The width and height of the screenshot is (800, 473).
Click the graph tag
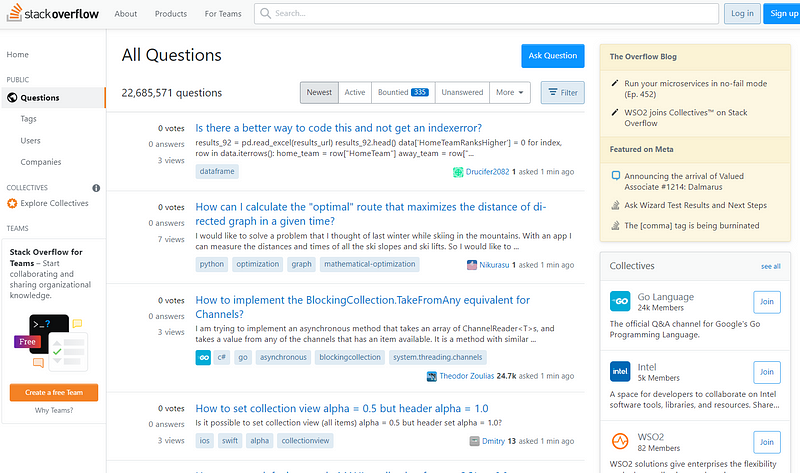[x=302, y=264]
